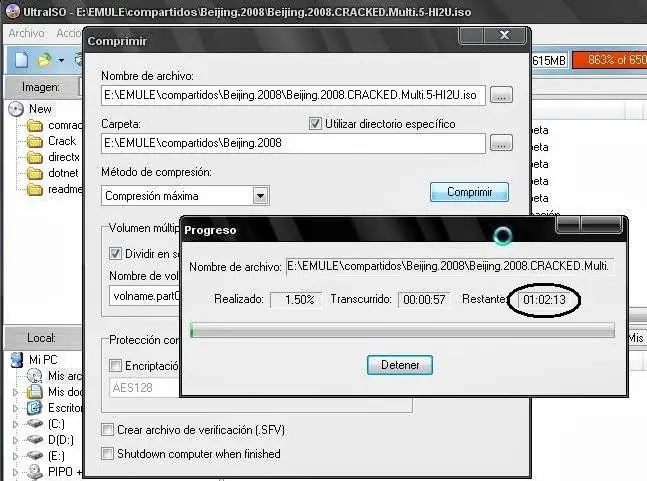
Task: Click the dotnet folder icon
Action: point(35,174)
